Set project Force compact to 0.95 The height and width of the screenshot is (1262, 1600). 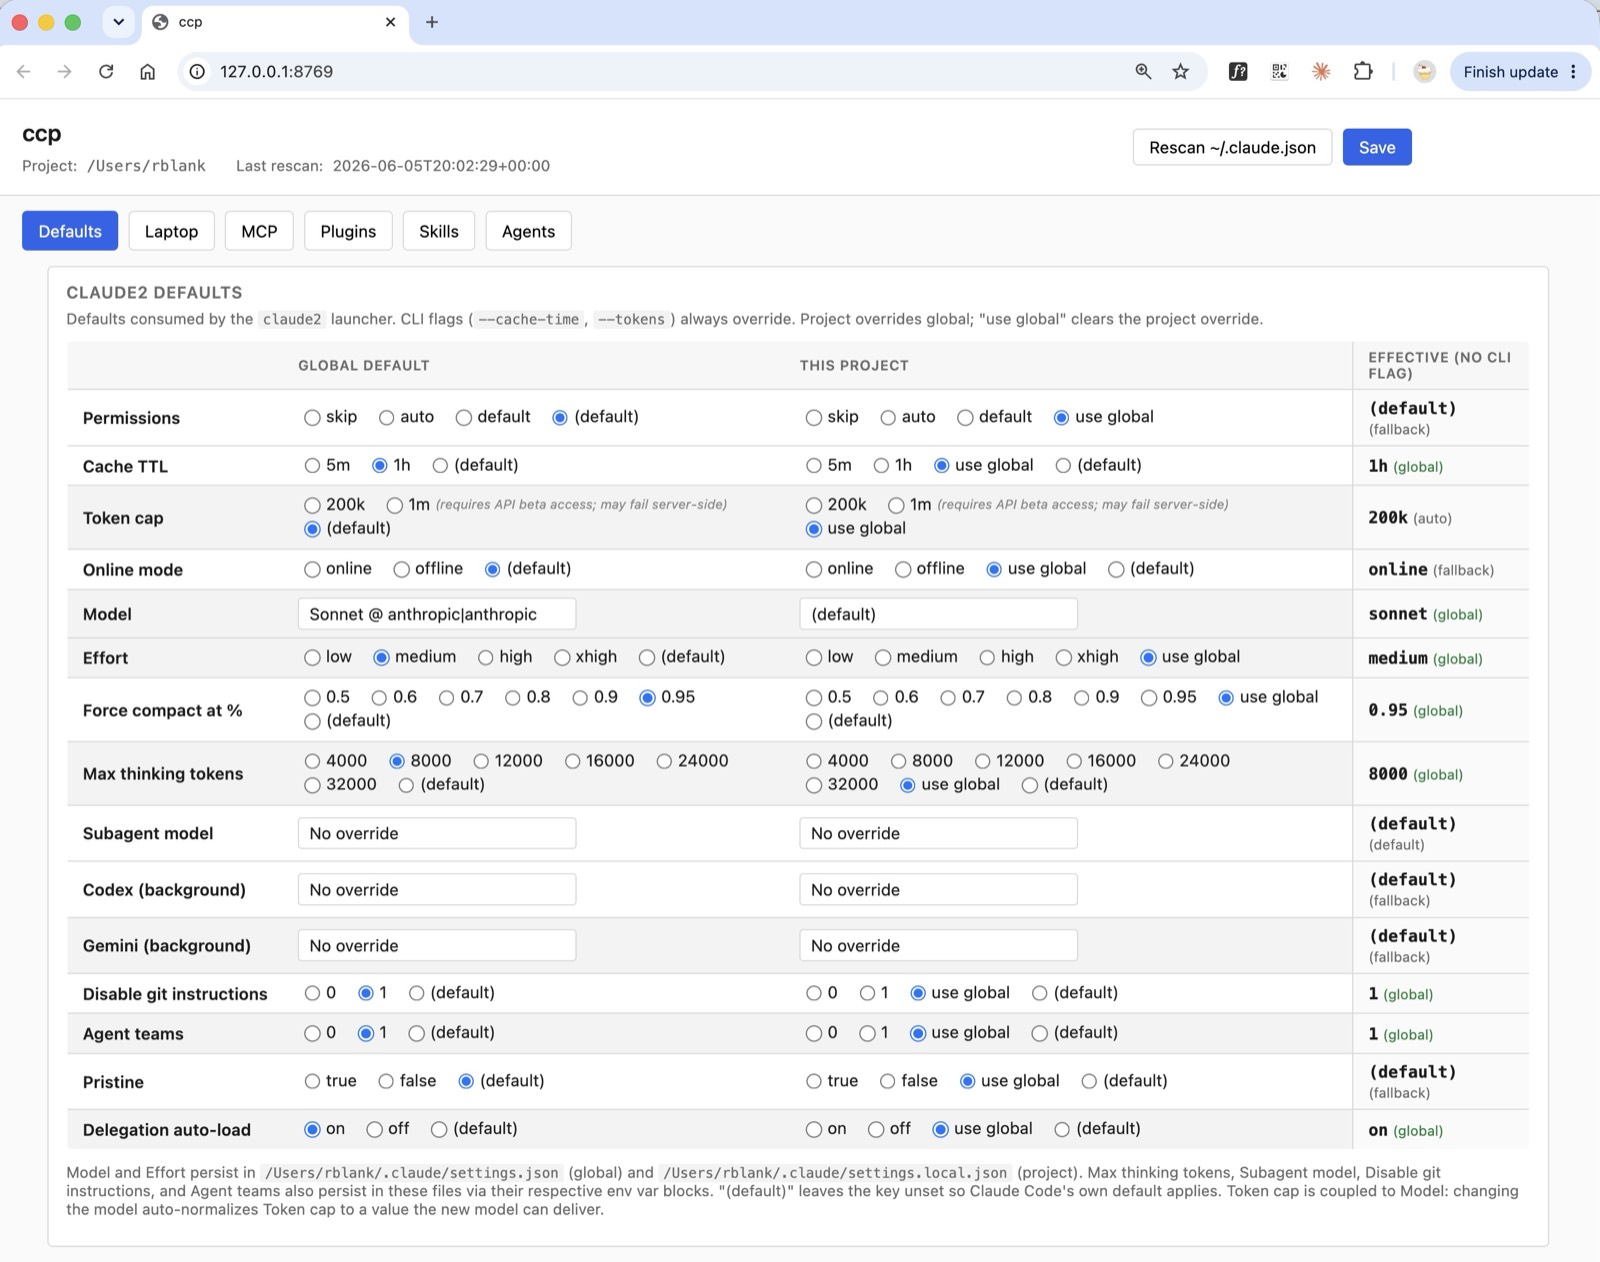coord(1149,698)
